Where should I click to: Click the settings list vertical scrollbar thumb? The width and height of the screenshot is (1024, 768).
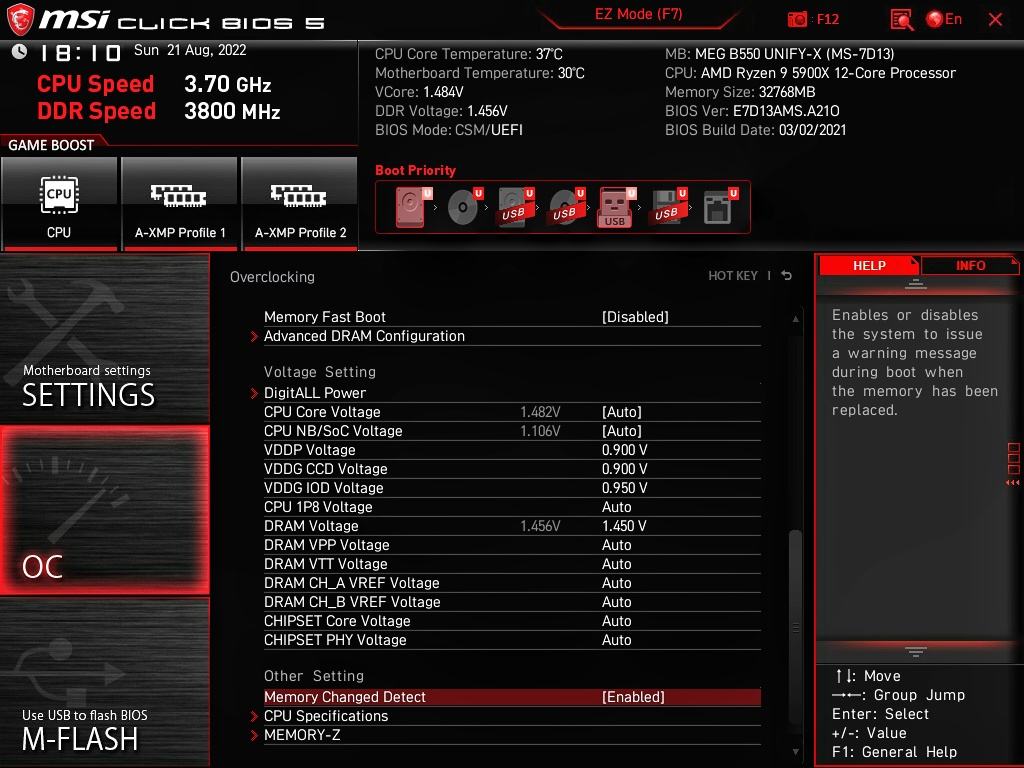[x=795, y=627]
